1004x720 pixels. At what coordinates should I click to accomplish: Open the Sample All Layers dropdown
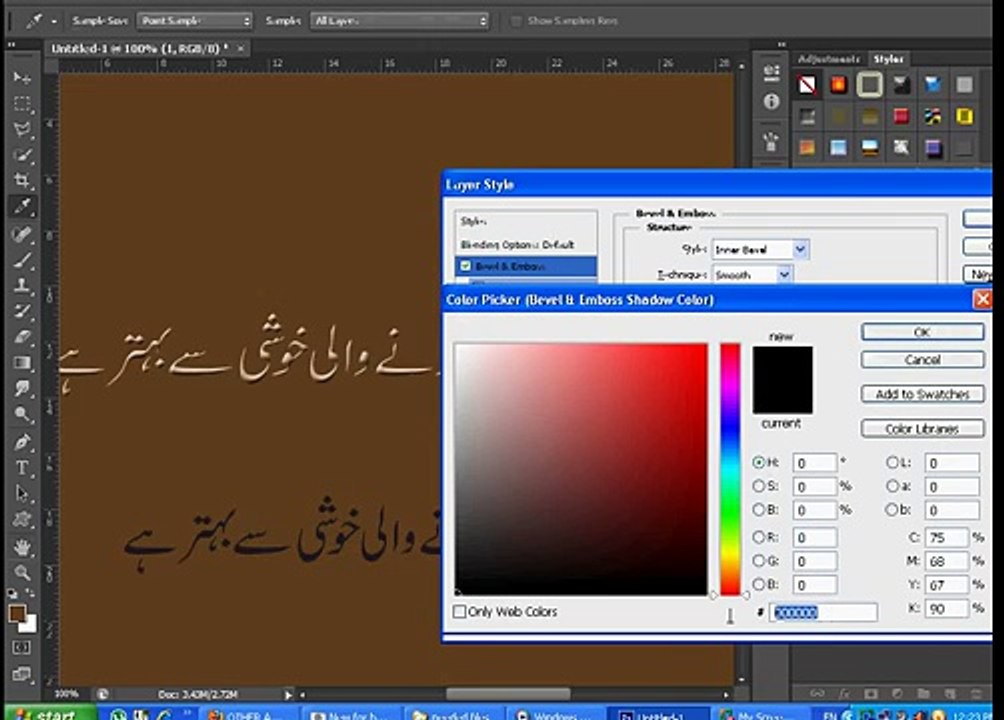tap(400, 20)
